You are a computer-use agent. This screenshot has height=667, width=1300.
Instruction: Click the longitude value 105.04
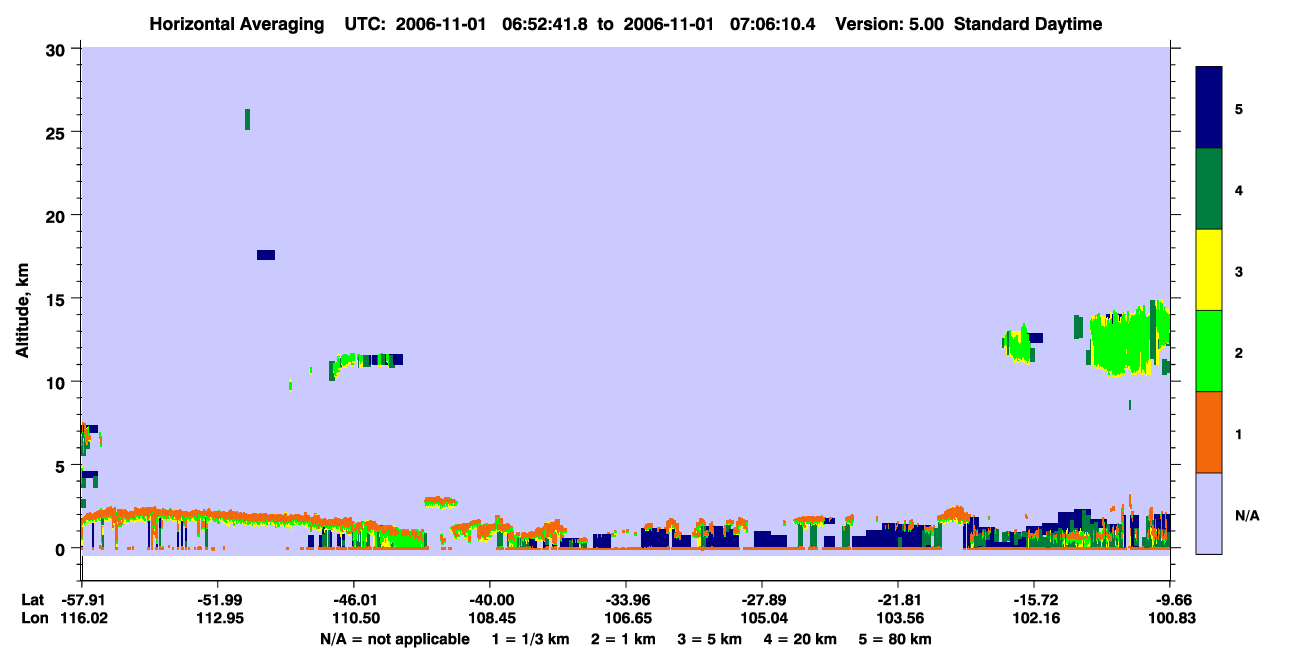pyautogui.click(x=762, y=618)
